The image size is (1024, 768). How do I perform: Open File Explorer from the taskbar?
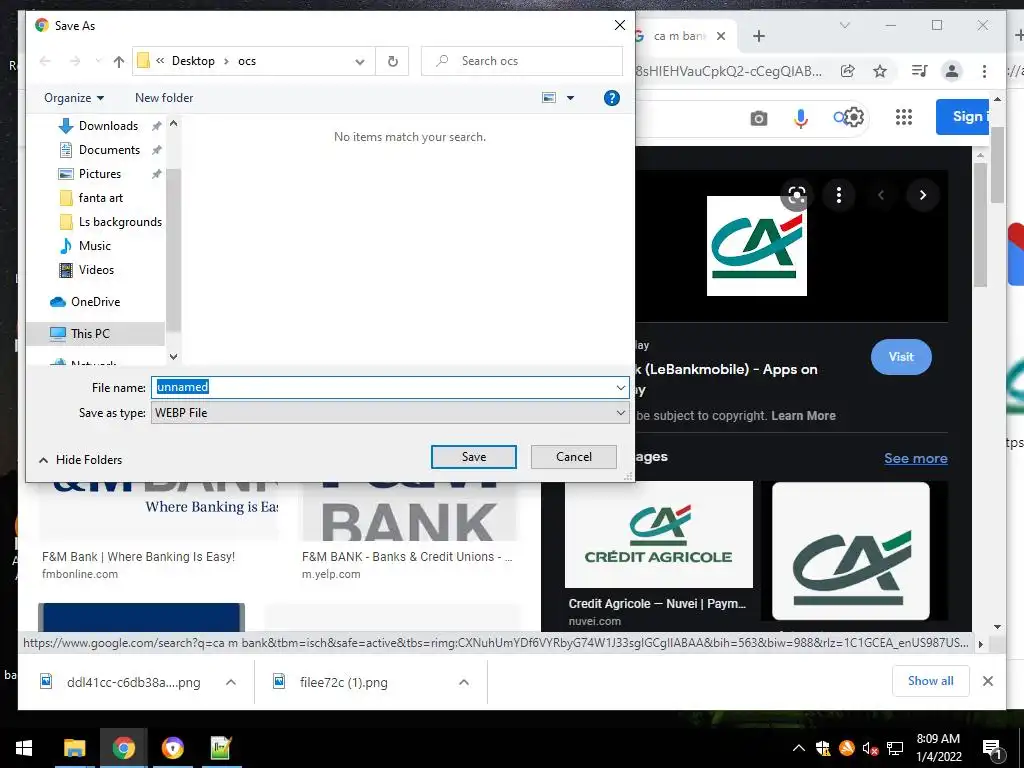74,748
